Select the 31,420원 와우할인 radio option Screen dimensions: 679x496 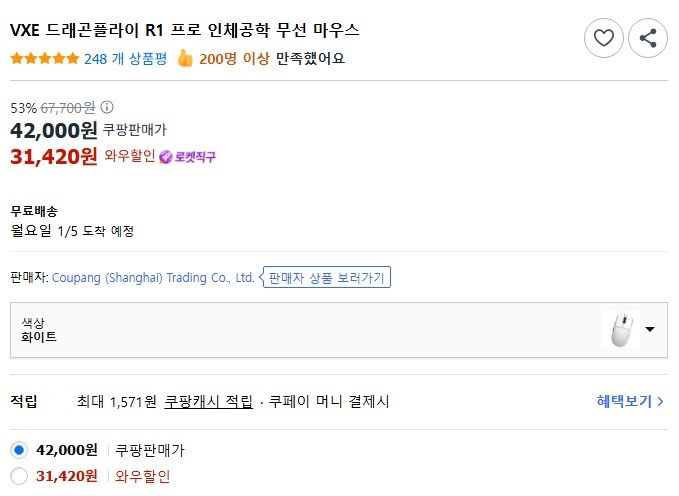pos(19,476)
